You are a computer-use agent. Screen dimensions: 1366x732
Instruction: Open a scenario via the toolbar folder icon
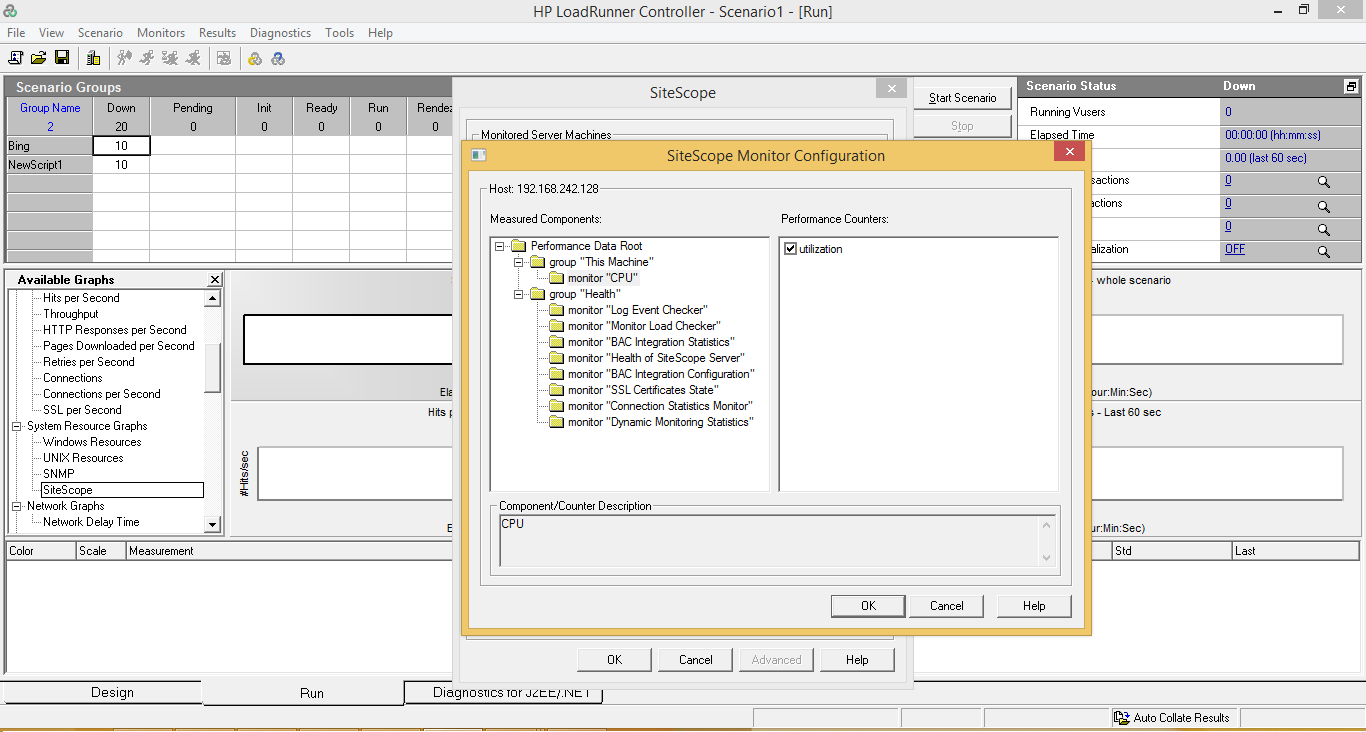39,58
